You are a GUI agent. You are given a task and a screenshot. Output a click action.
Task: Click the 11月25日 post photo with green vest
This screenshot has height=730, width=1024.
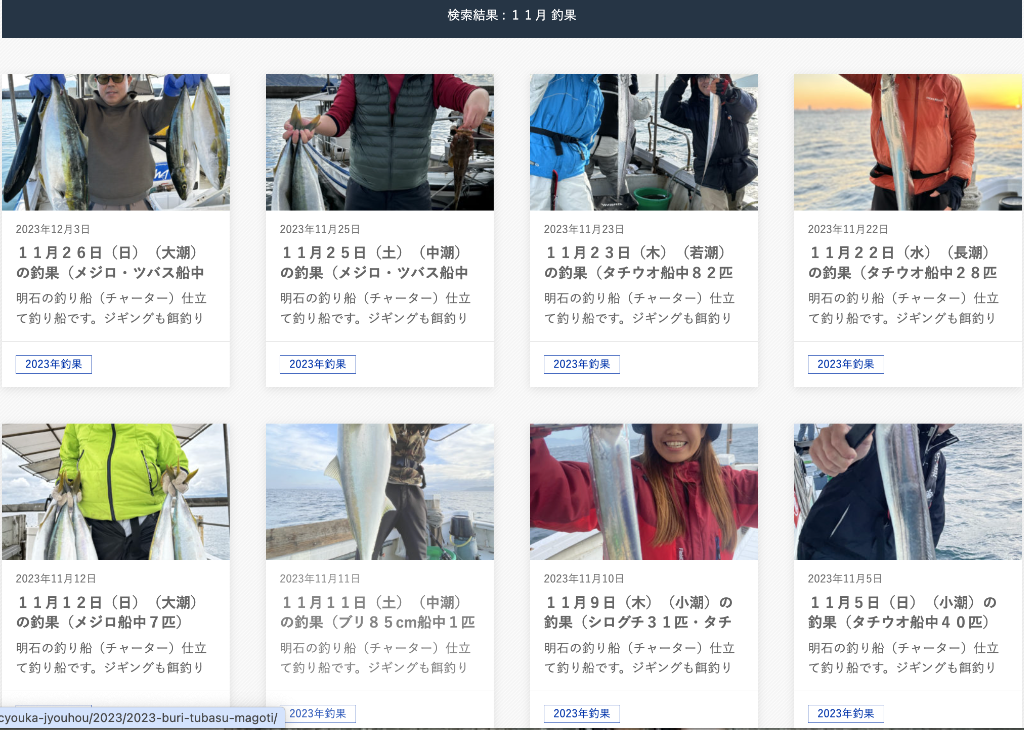click(x=380, y=142)
